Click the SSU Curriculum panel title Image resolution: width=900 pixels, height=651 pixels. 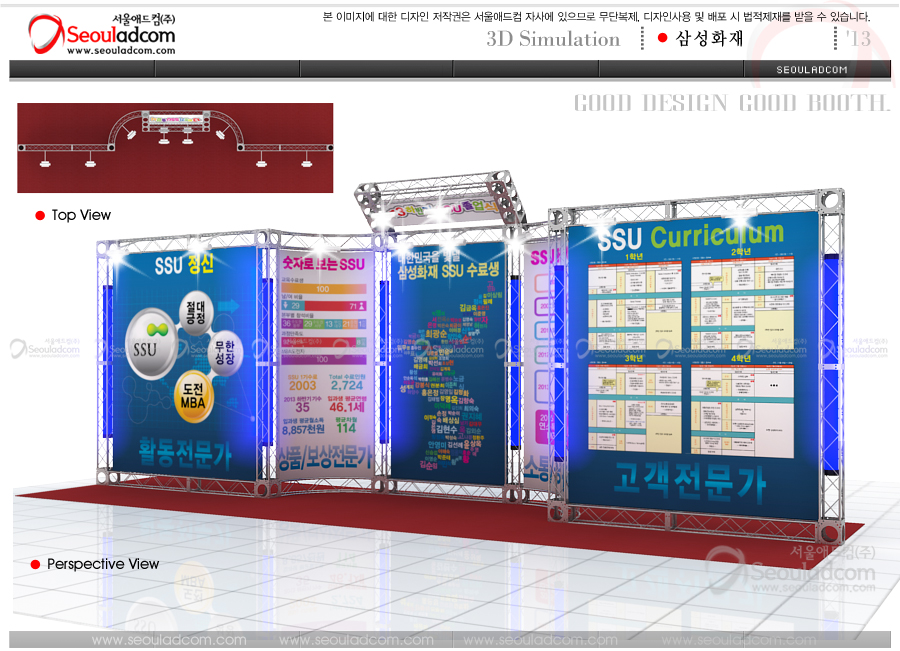(690, 237)
